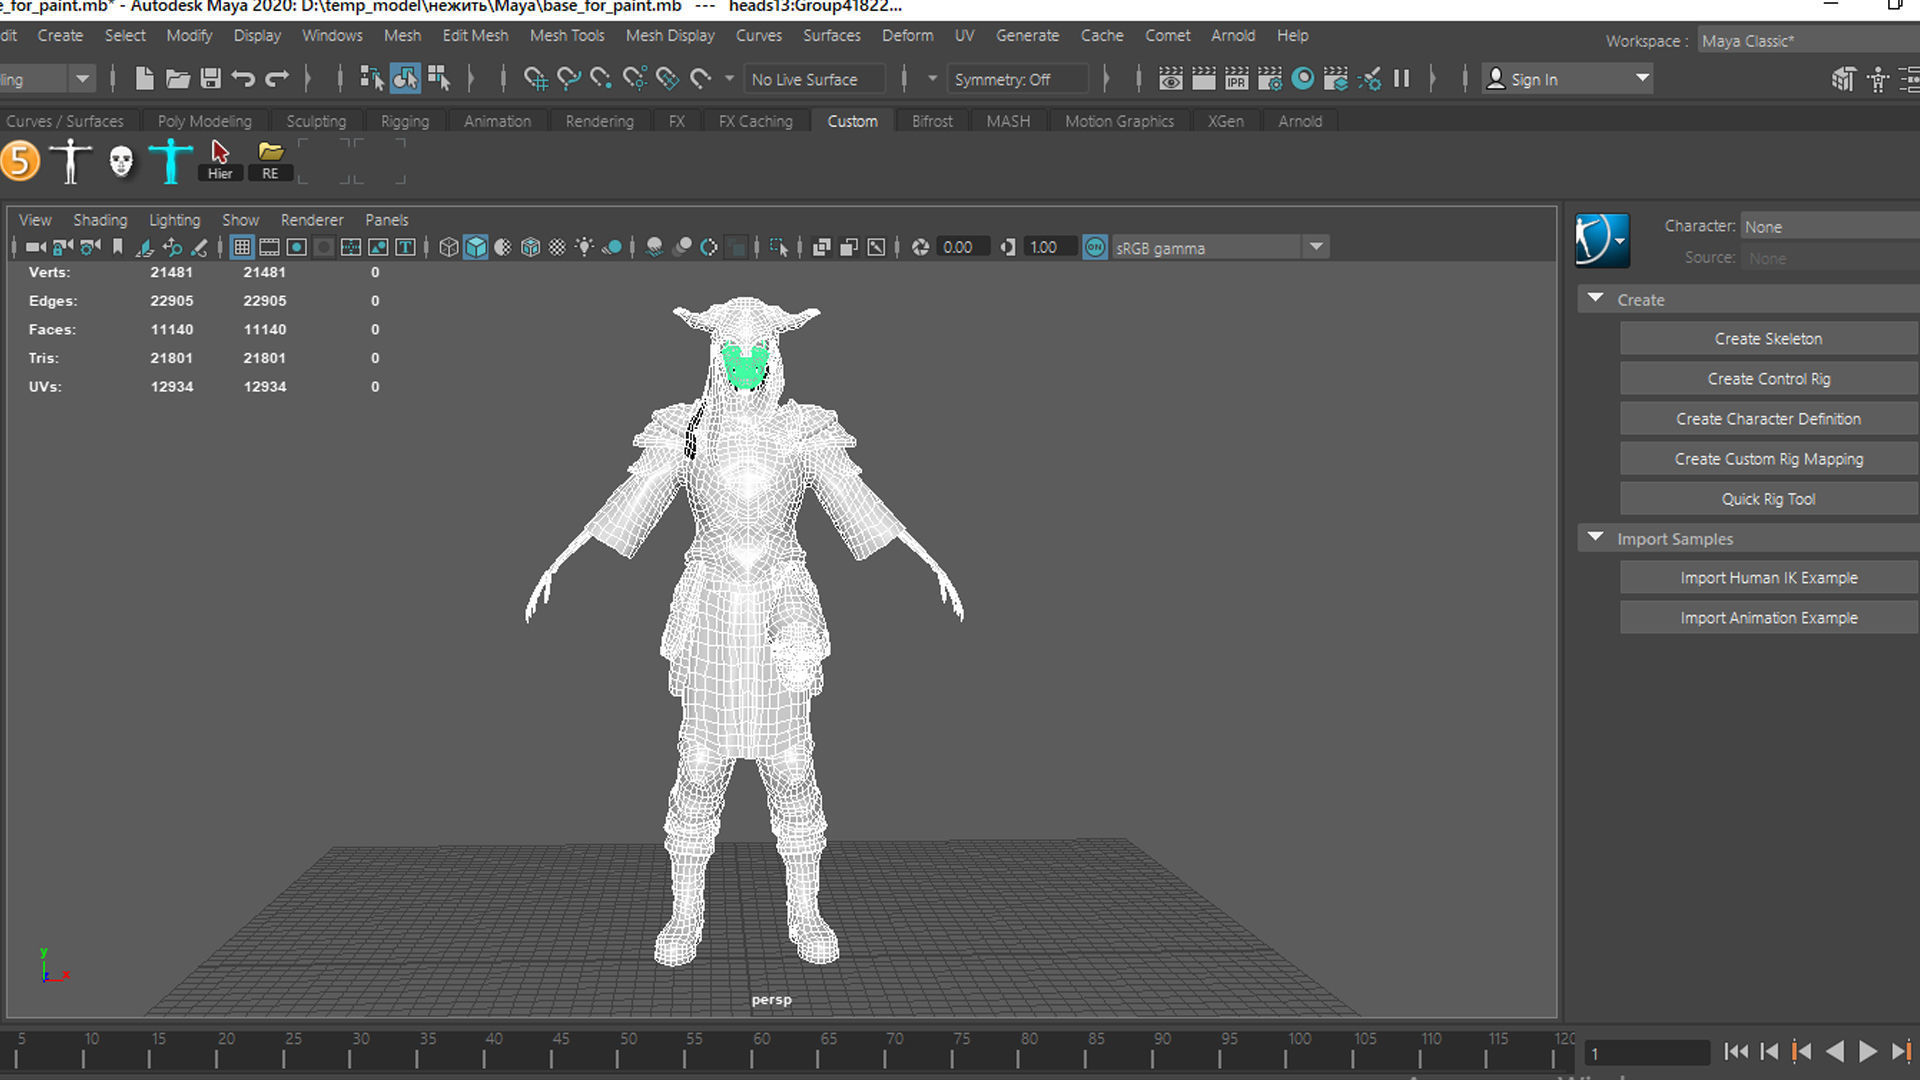This screenshot has width=1920, height=1080.
Task: Switch to Poly Modeling shelf tab
Action: click(205, 121)
